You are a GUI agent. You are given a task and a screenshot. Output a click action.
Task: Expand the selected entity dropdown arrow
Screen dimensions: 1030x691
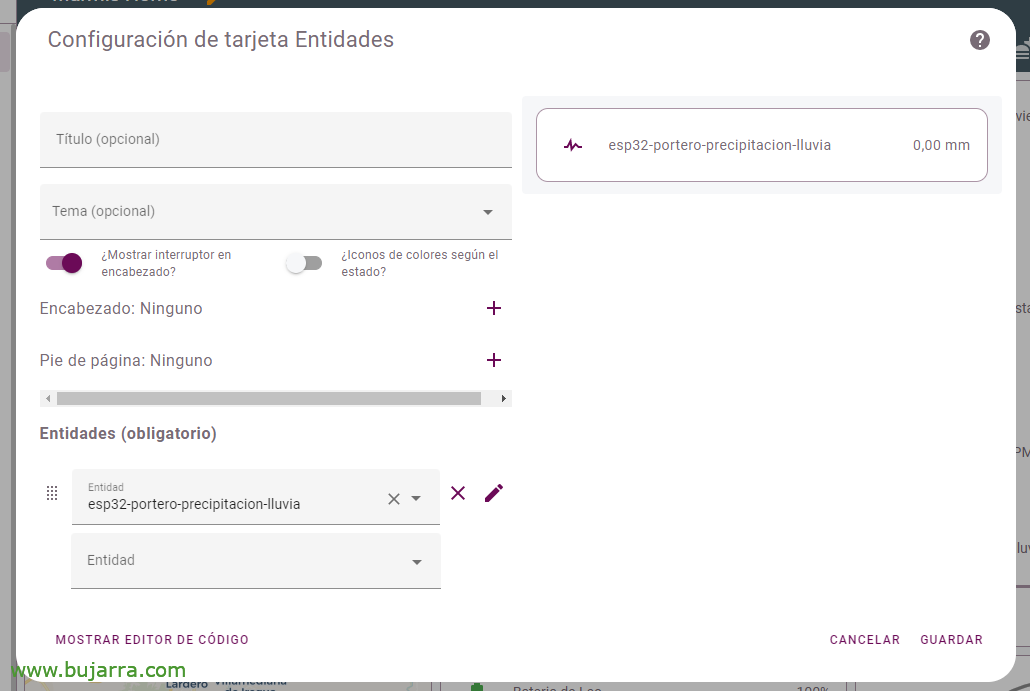coord(417,498)
